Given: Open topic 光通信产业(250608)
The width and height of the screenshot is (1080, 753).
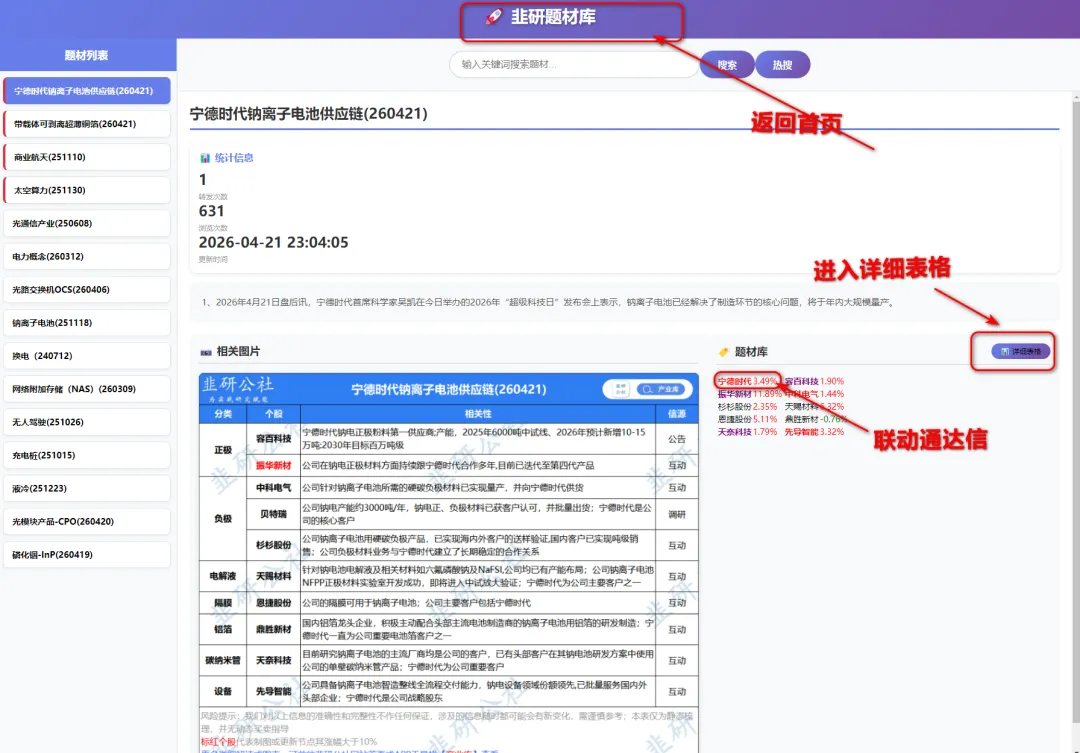Looking at the screenshot, I should 87,223.
